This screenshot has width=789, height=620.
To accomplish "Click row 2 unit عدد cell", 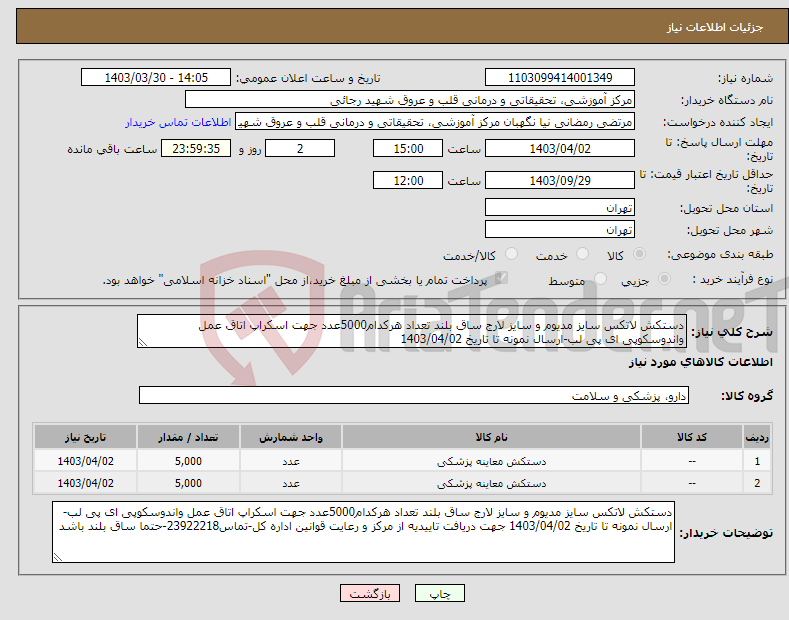I will (x=291, y=483).
